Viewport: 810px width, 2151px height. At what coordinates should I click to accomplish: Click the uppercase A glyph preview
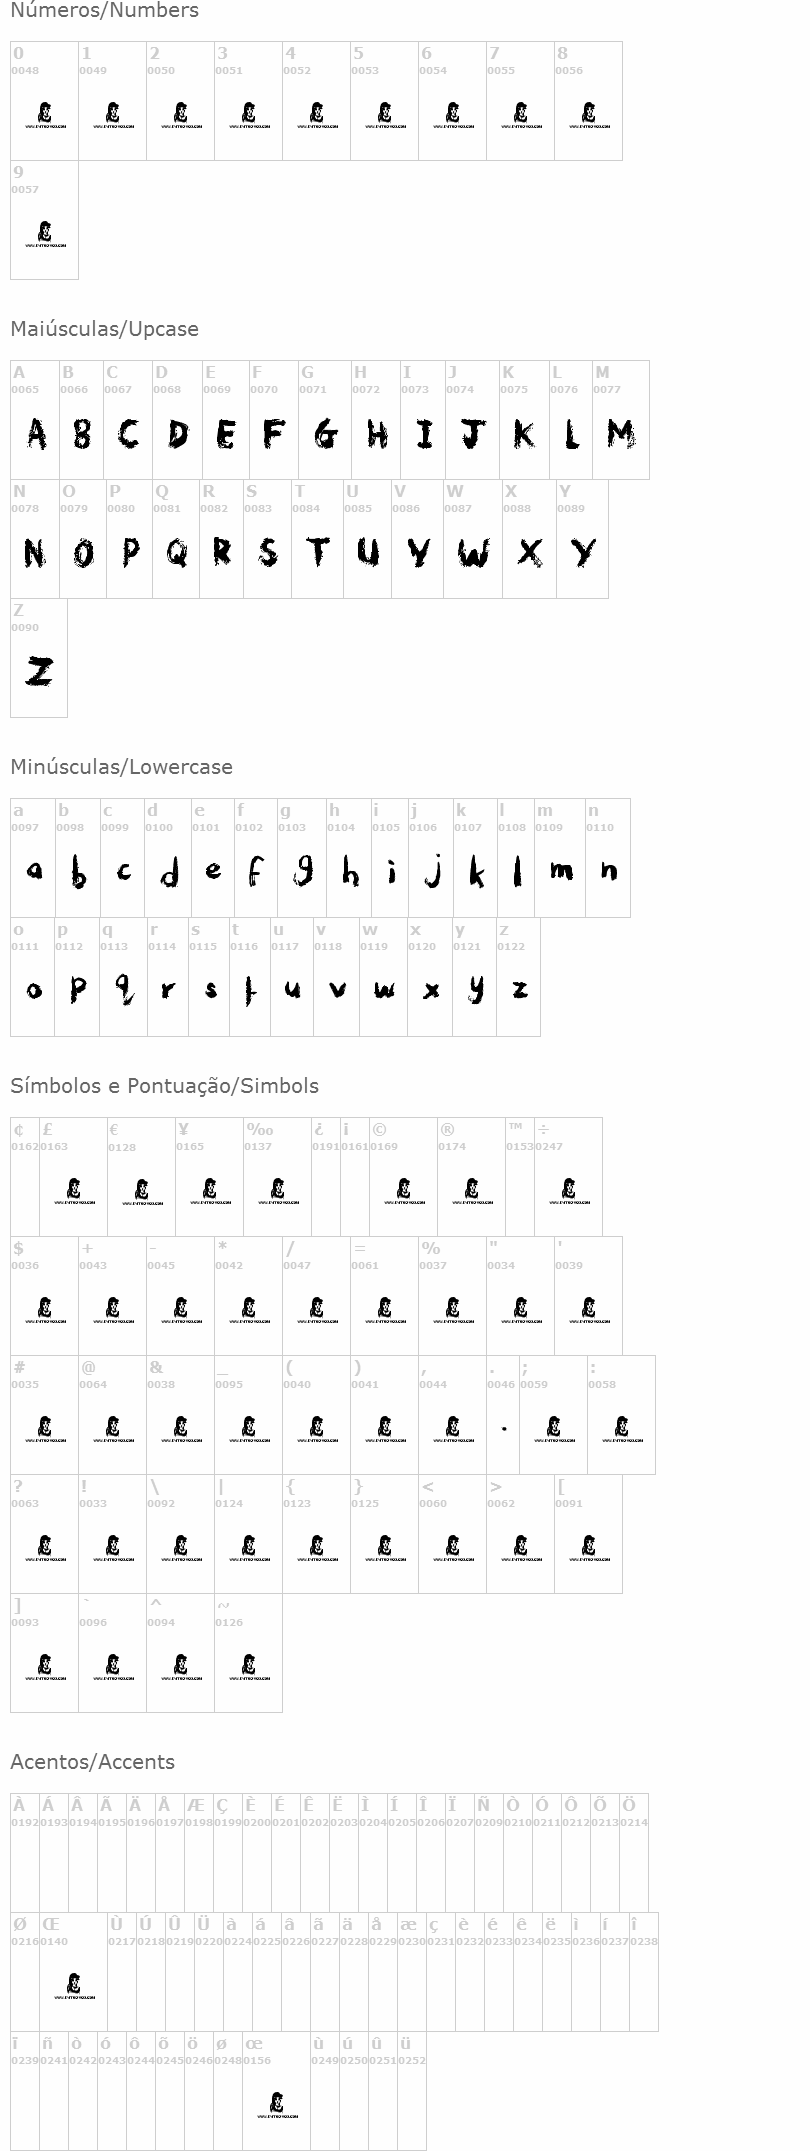(x=36, y=434)
